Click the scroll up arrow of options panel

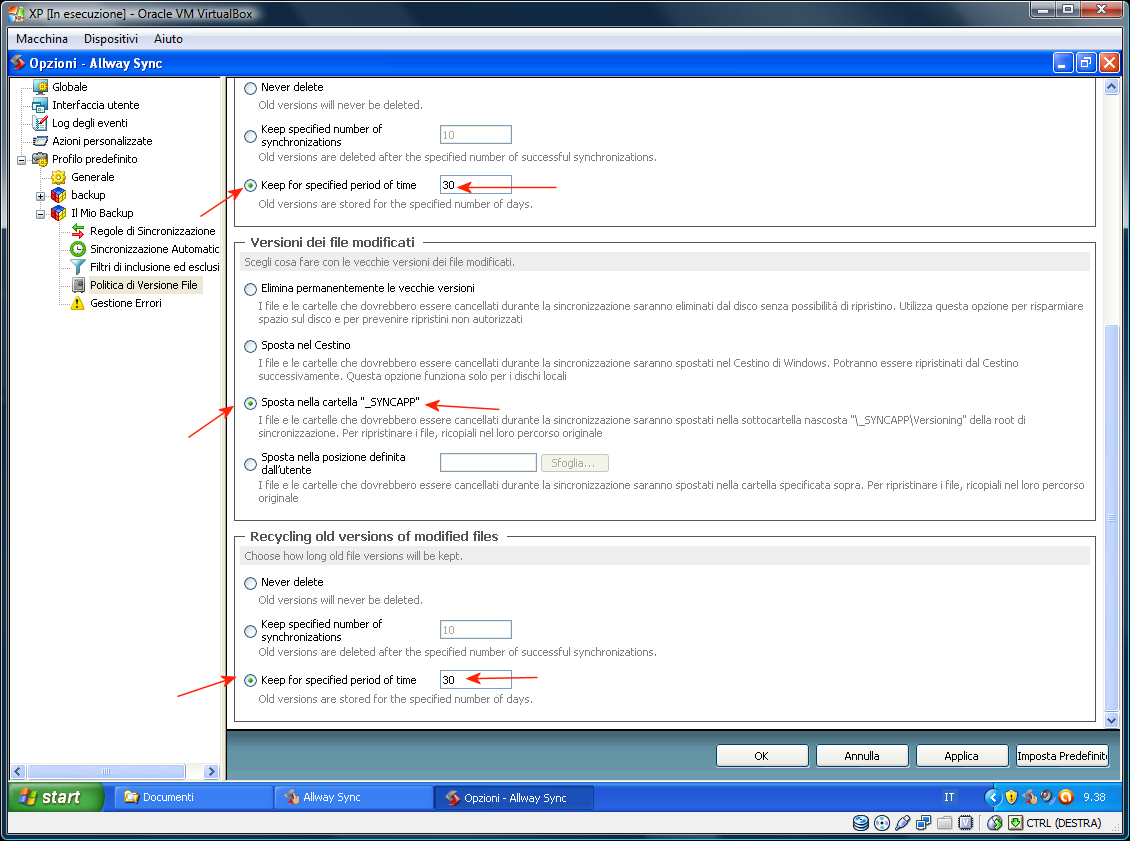pyautogui.click(x=1111, y=86)
